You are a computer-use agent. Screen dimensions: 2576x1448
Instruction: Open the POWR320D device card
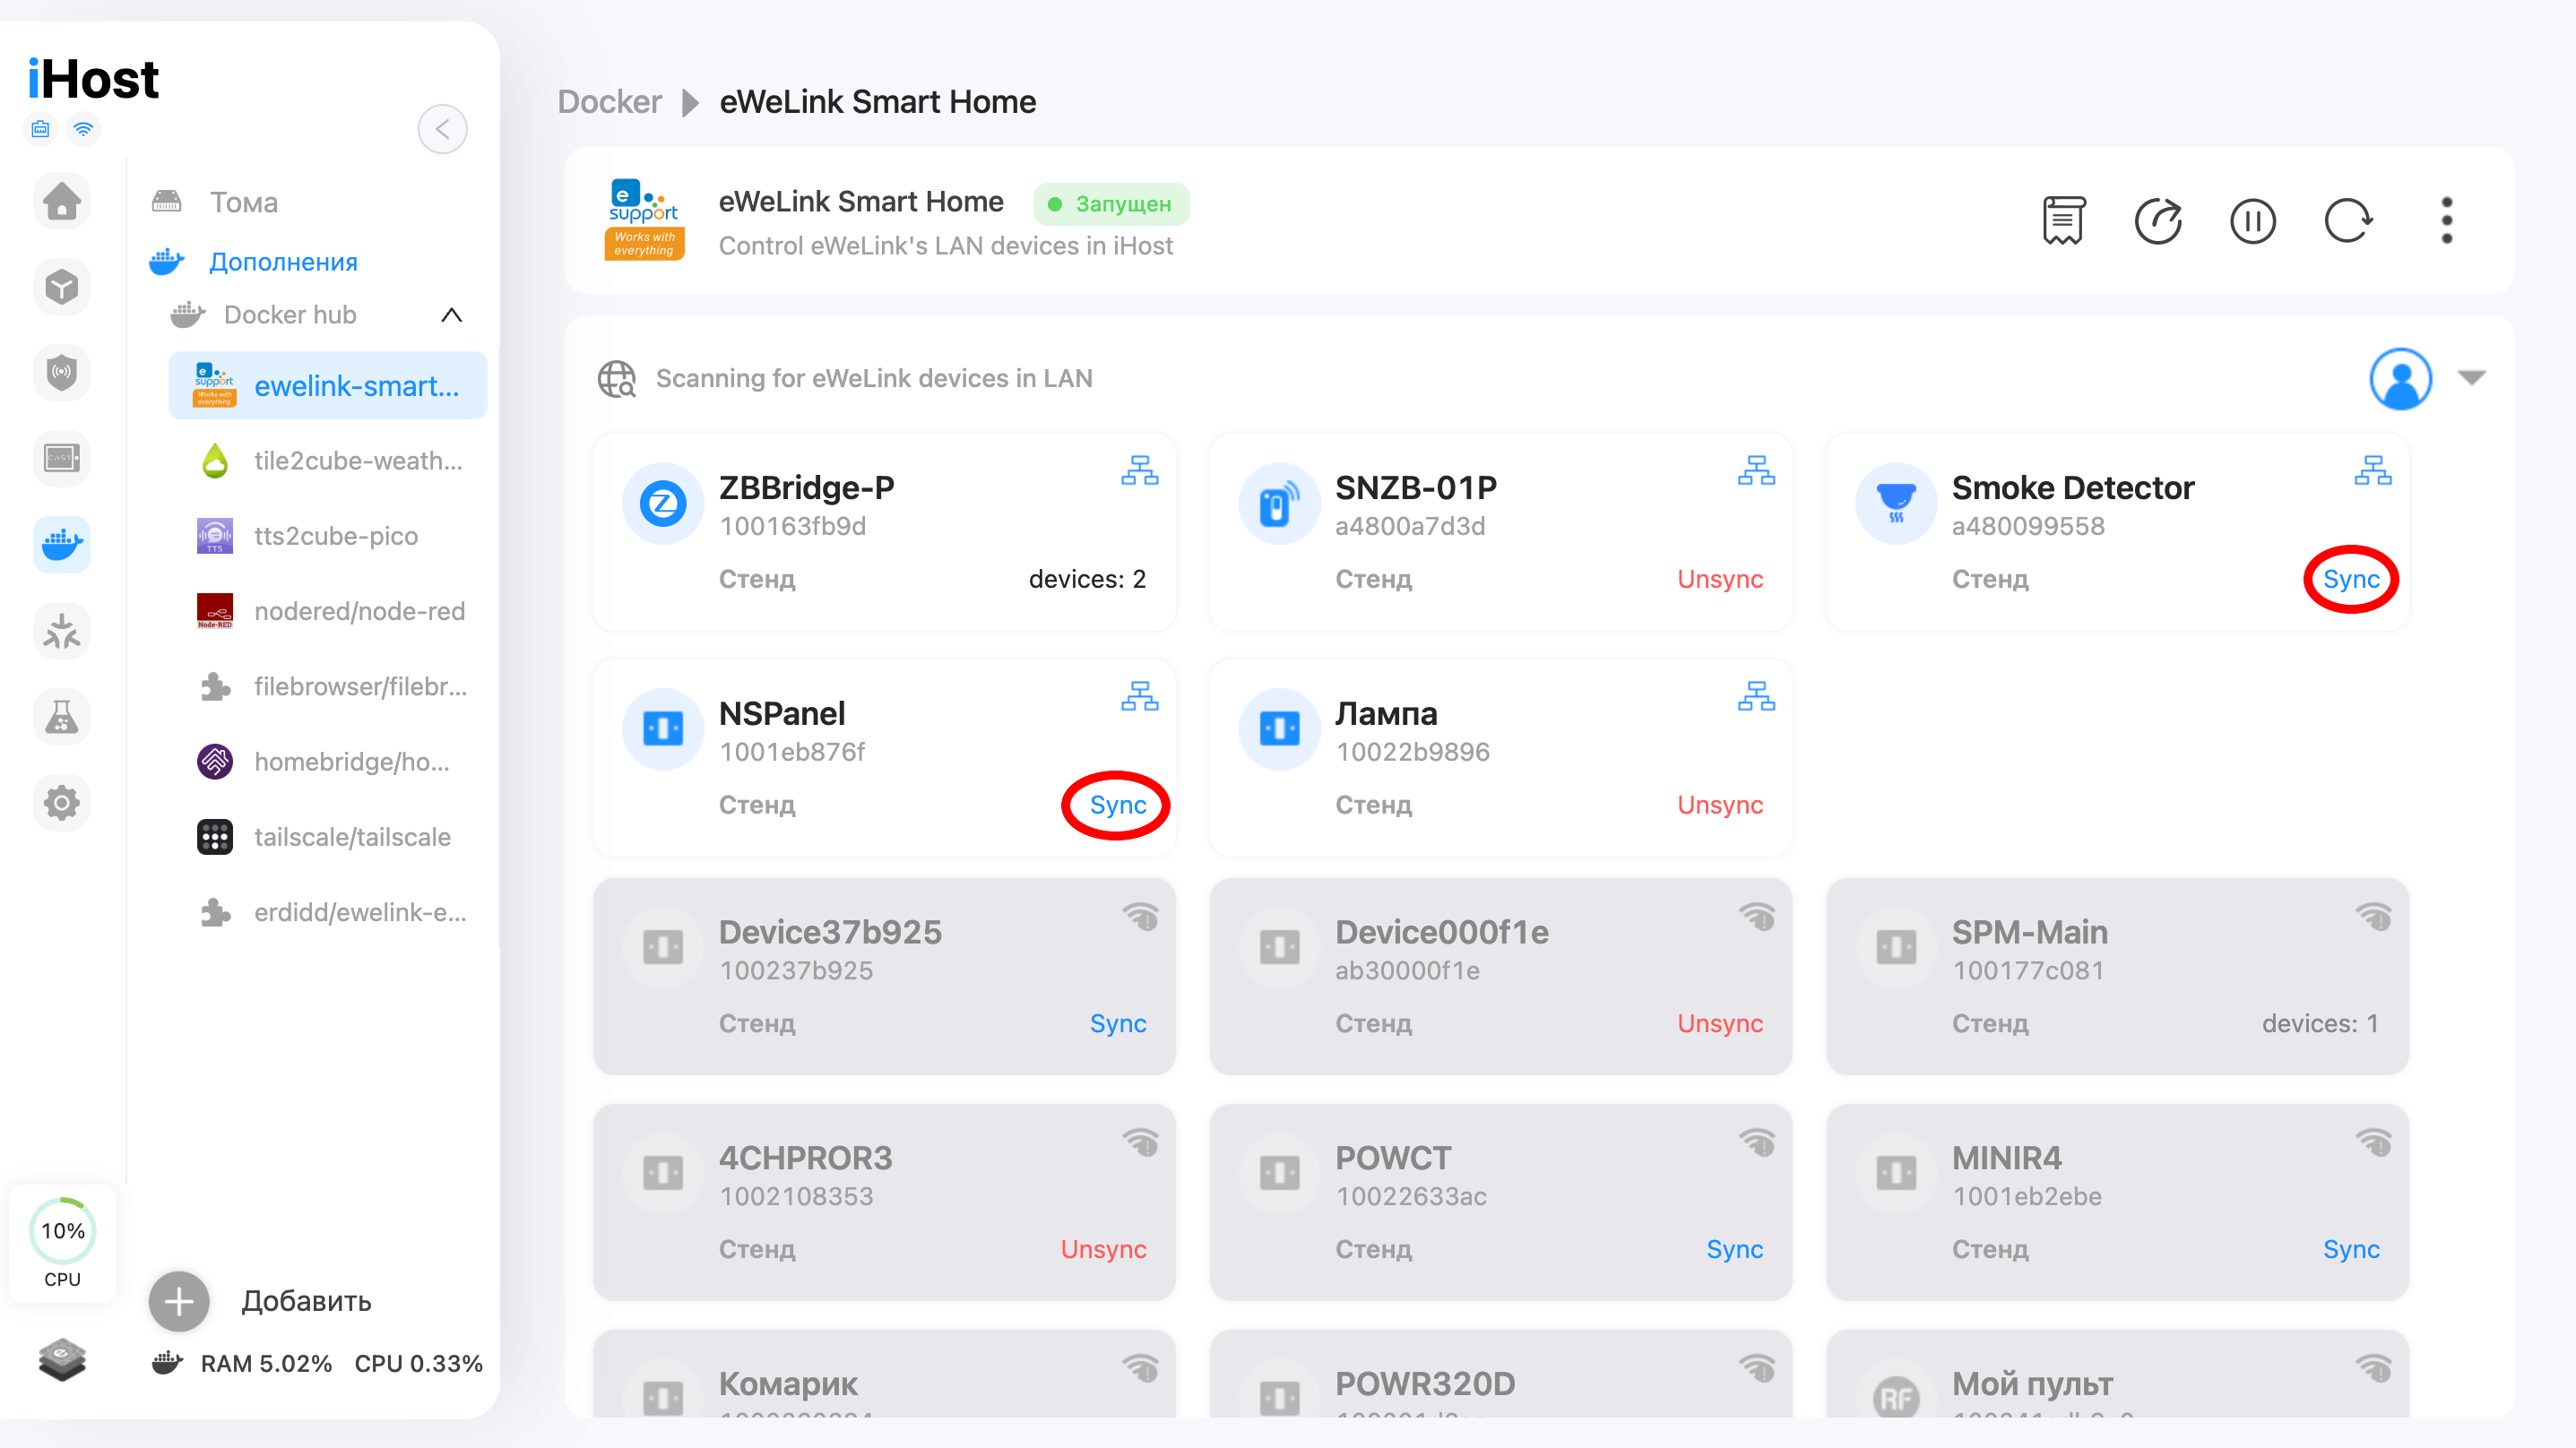(1501, 1373)
